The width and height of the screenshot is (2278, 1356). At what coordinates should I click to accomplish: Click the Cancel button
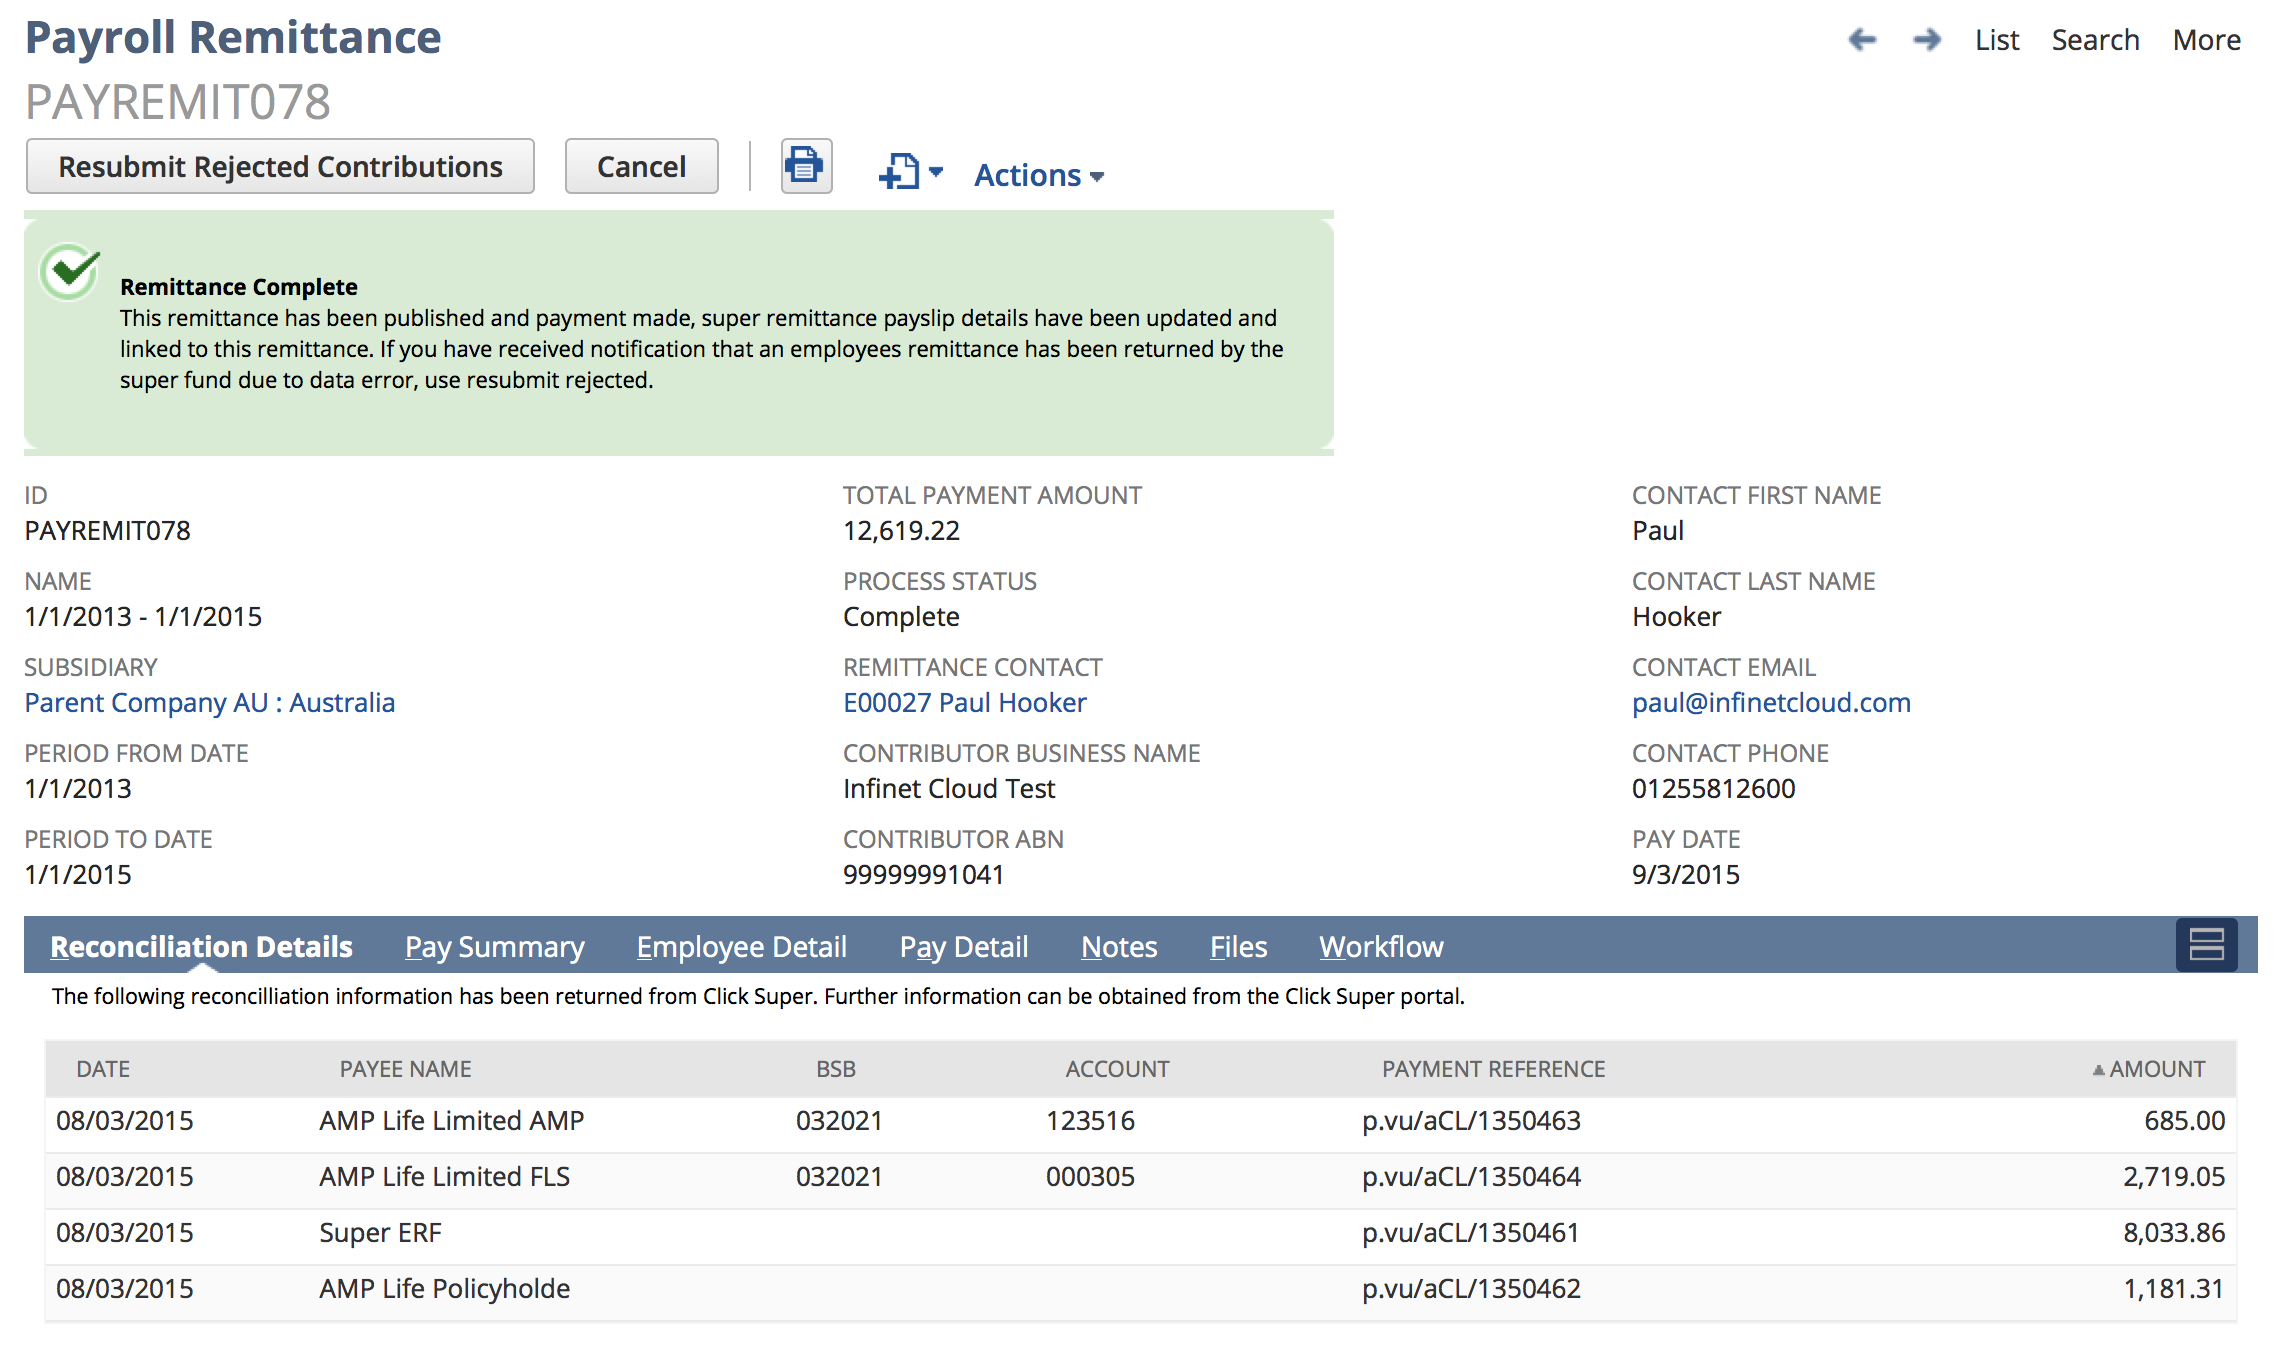point(641,166)
